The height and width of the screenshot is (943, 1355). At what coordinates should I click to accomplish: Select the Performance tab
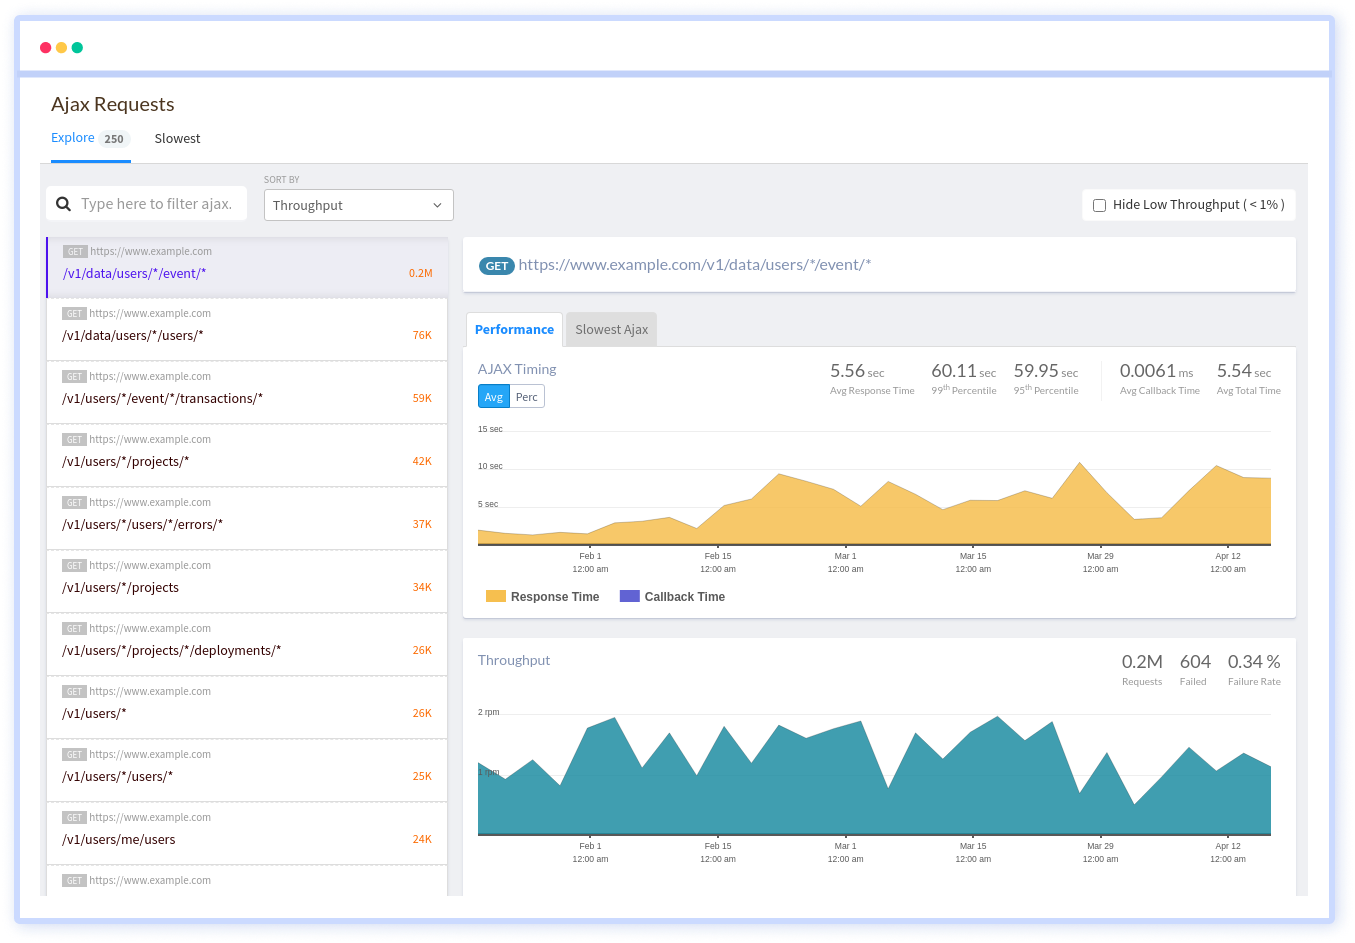click(514, 328)
